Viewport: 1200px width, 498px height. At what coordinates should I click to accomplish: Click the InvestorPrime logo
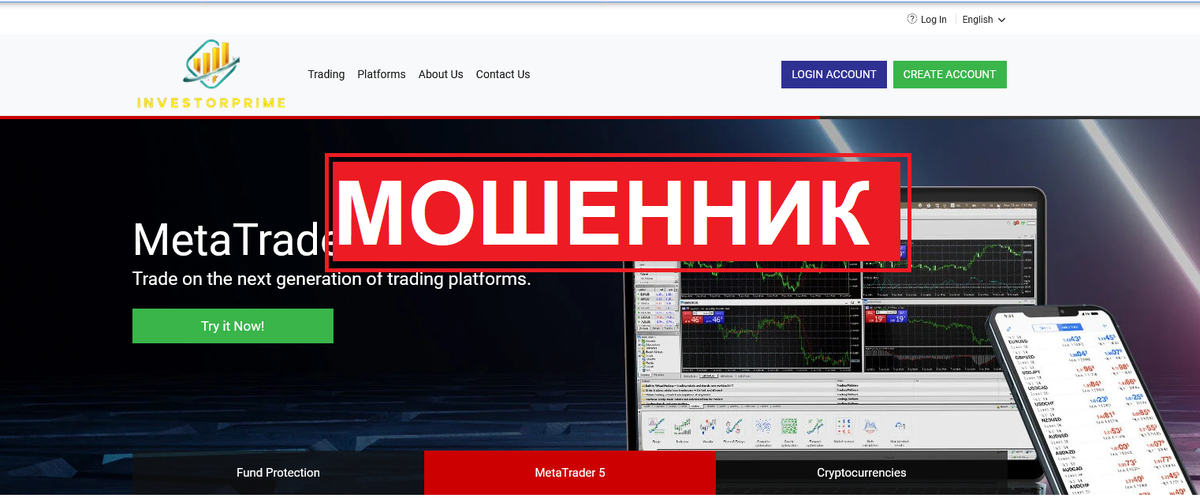click(x=212, y=75)
